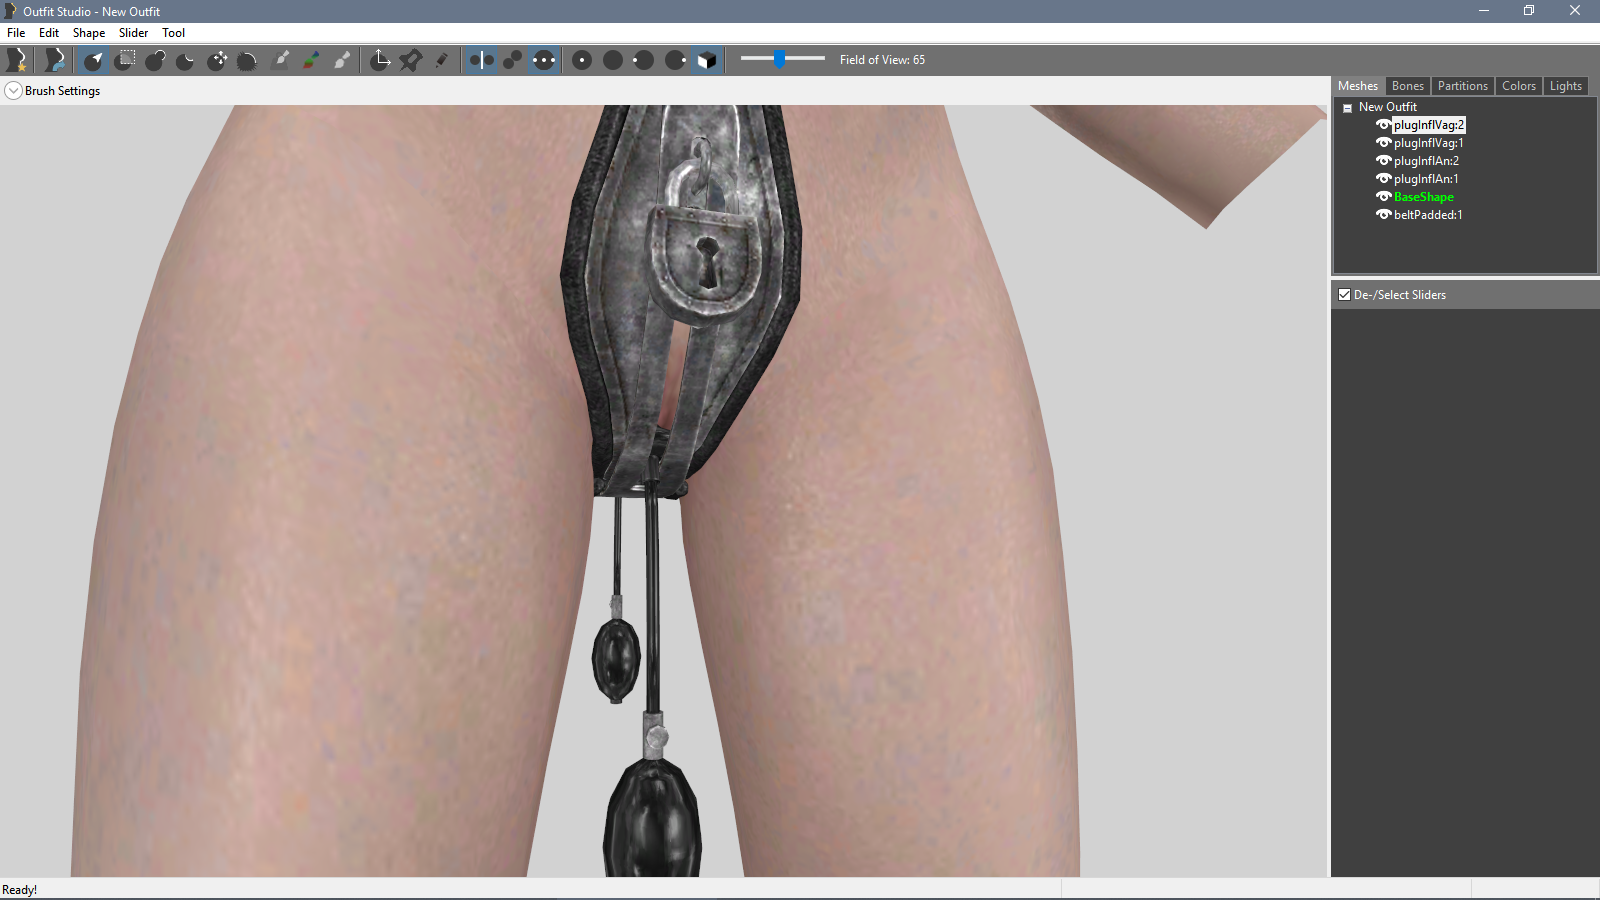Choose the Mask brush with dashed square

tap(125, 60)
